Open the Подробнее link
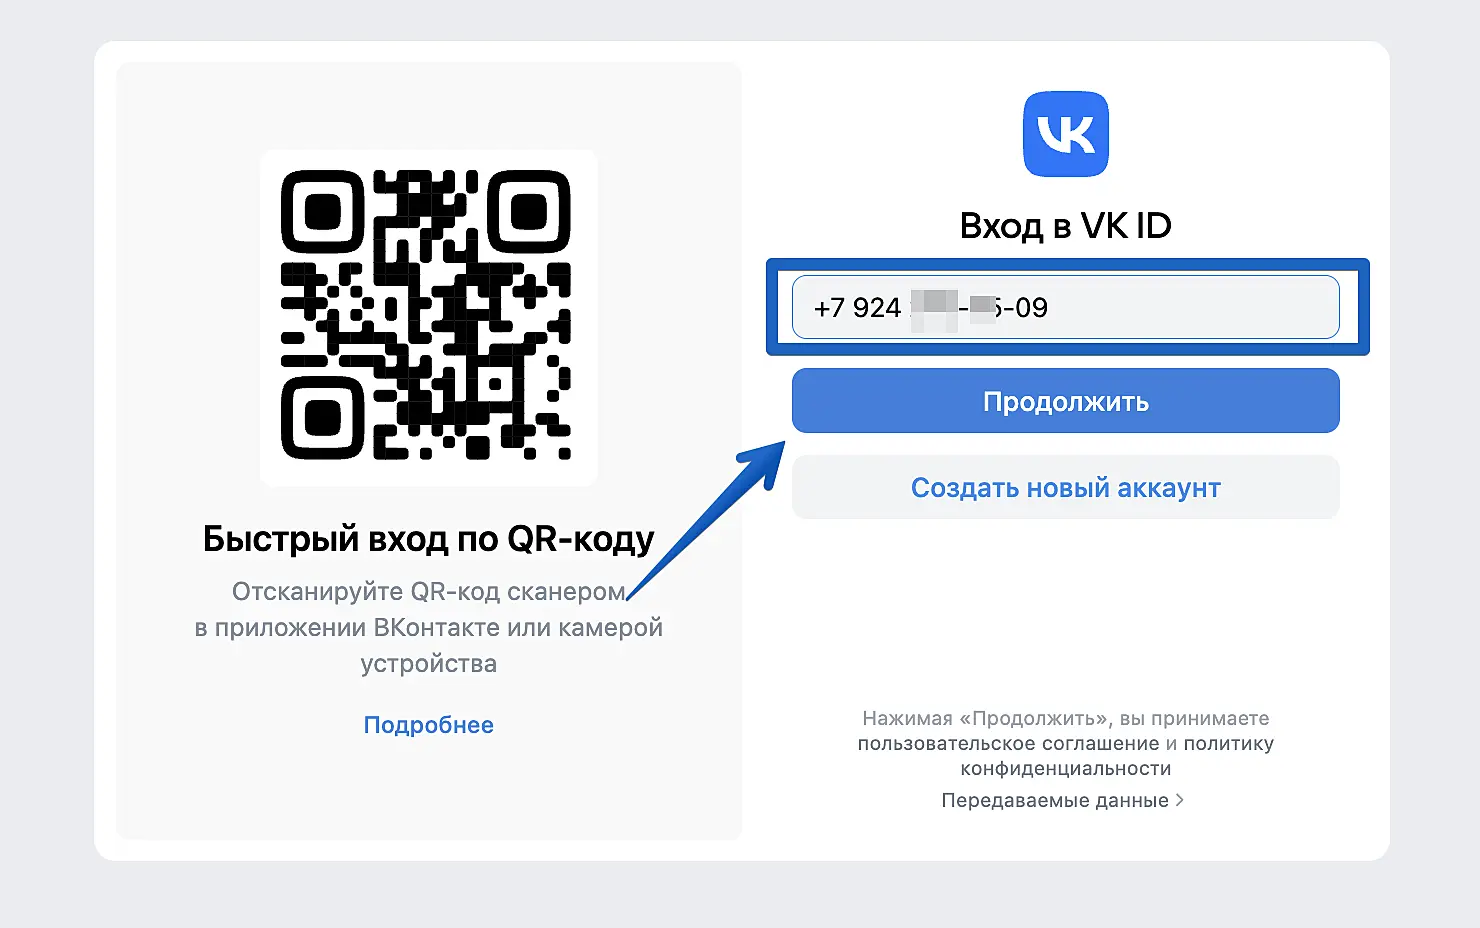1480x928 pixels. click(x=428, y=725)
